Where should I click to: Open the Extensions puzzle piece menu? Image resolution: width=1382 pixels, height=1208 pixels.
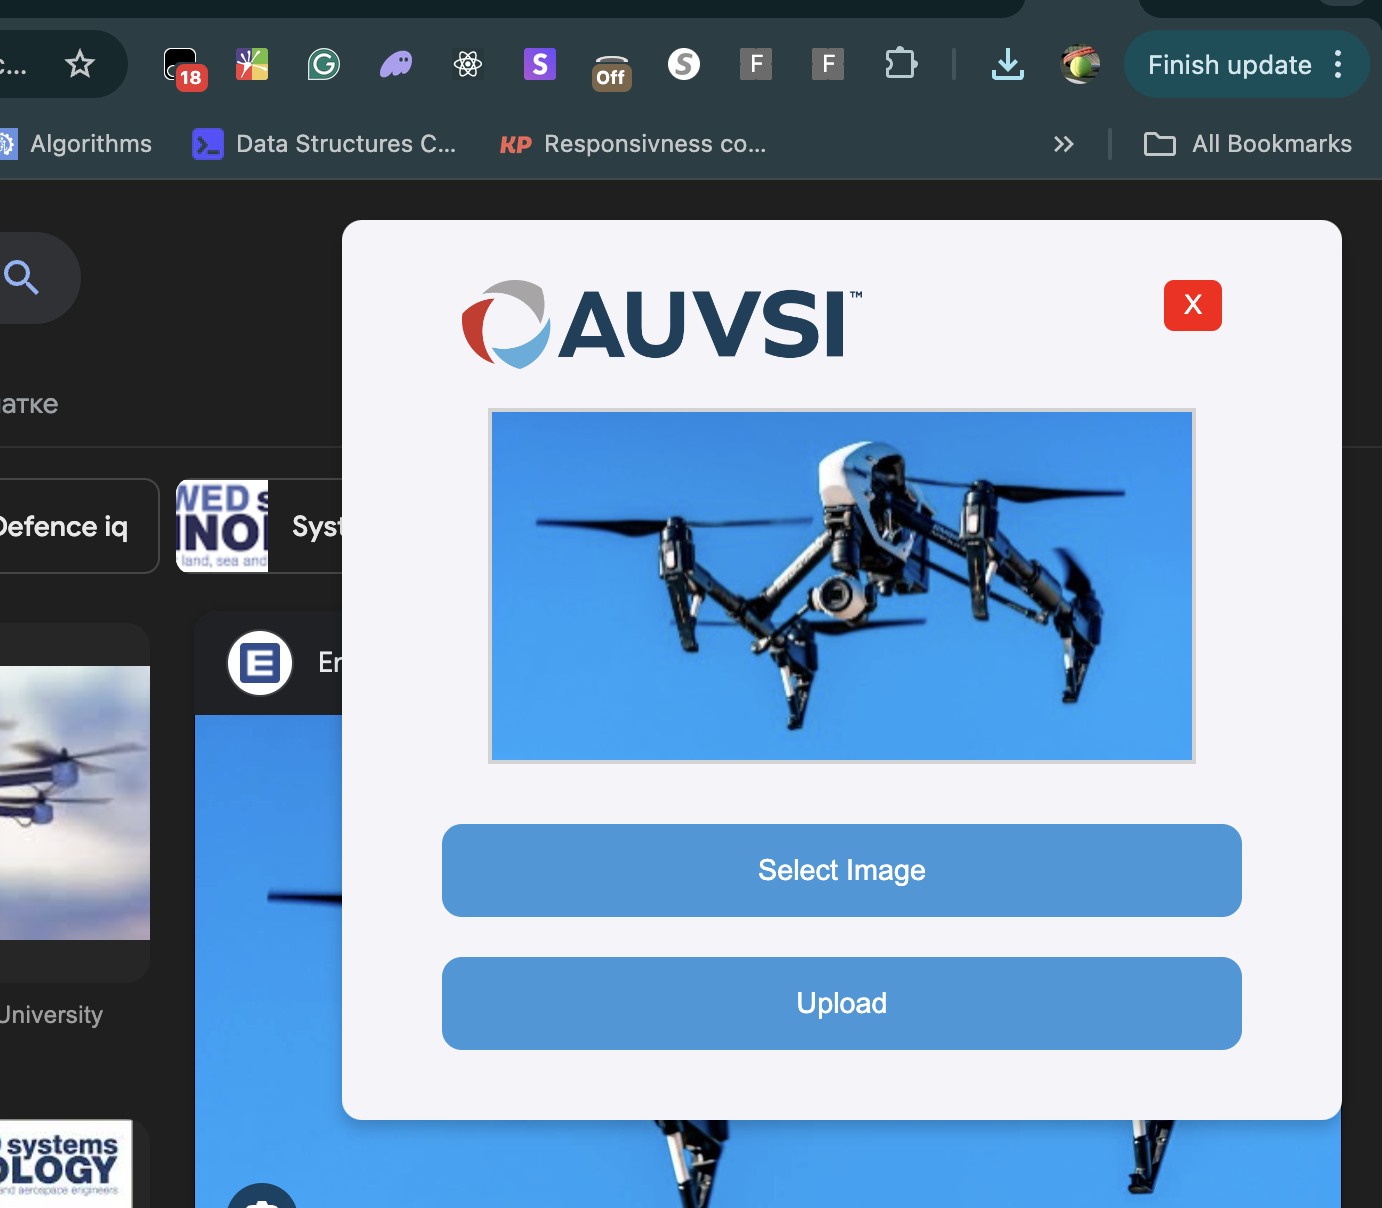(901, 64)
